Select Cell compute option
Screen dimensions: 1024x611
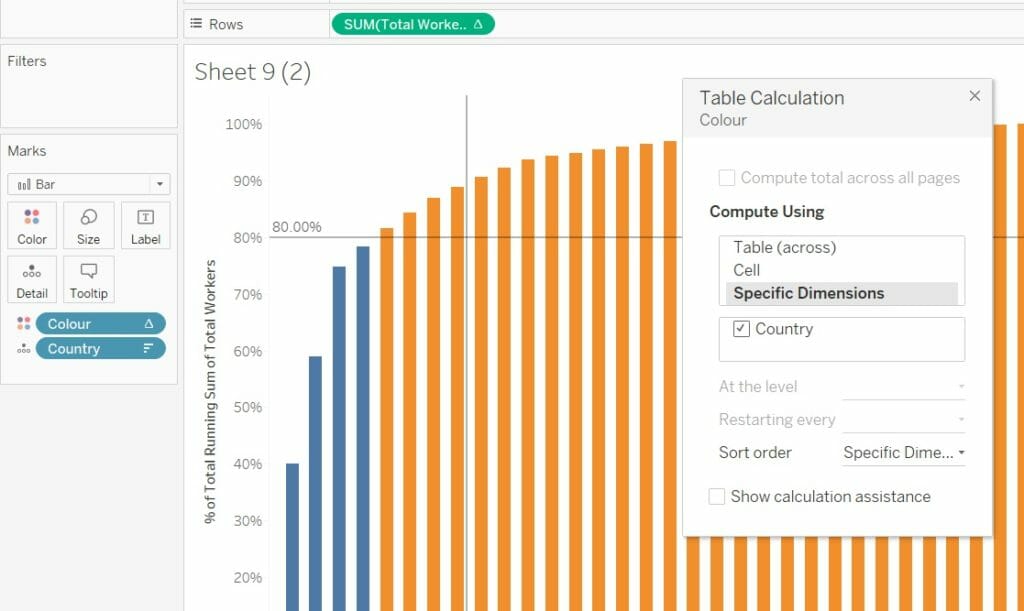click(x=747, y=270)
